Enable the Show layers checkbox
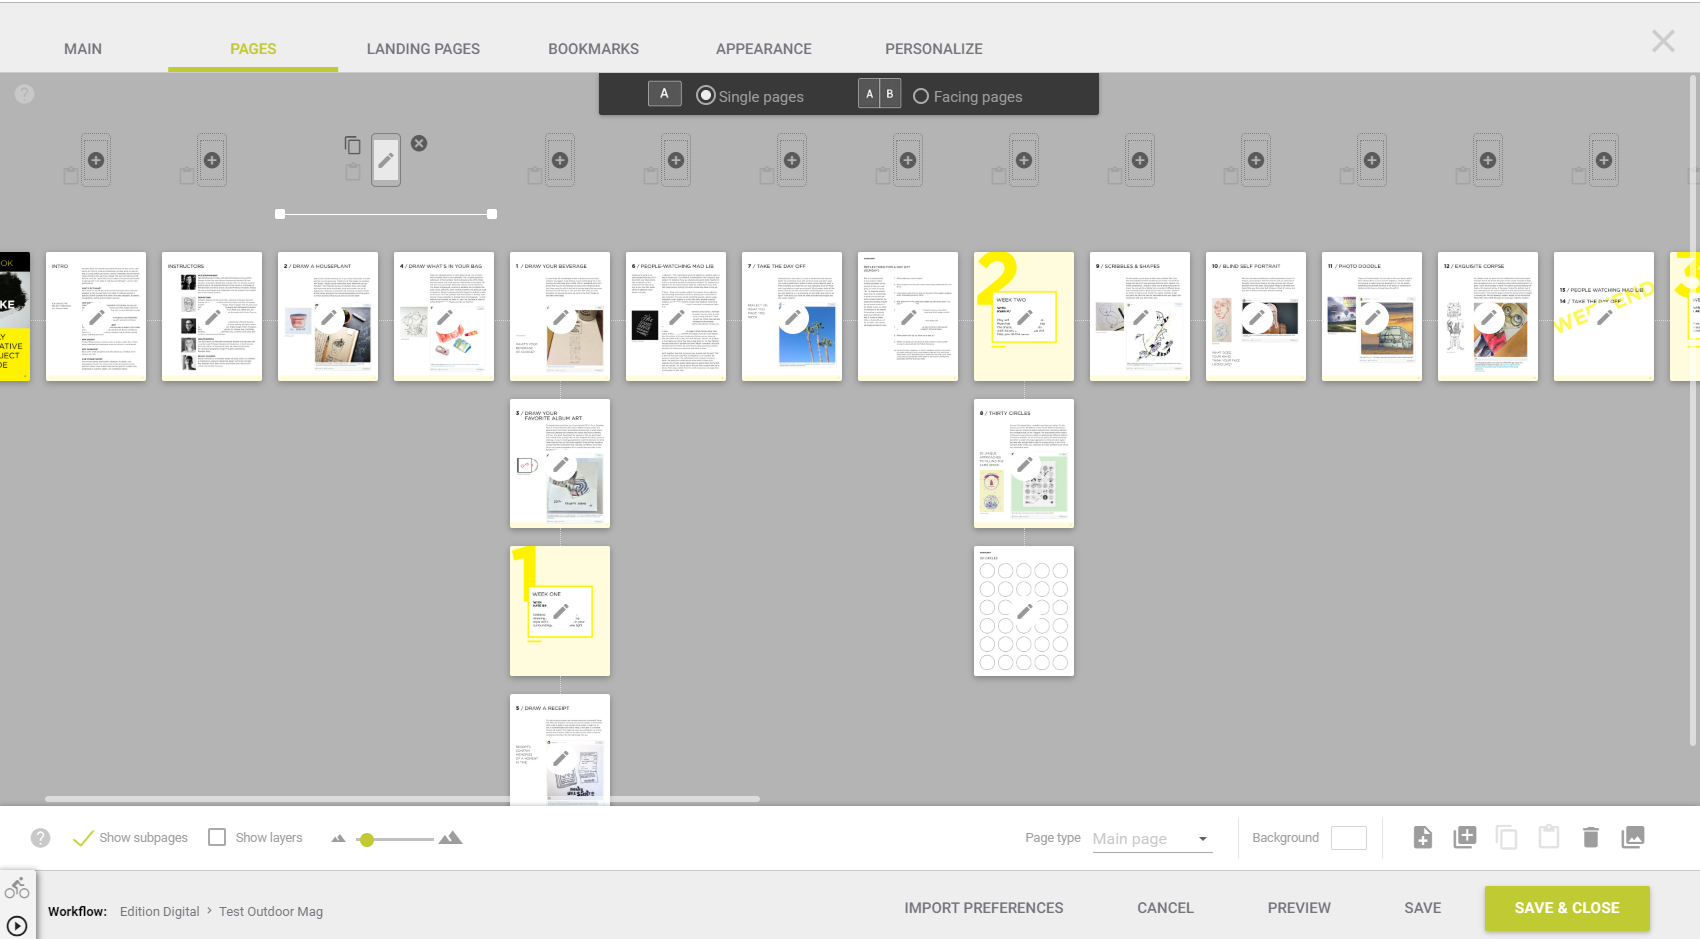Image resolution: width=1700 pixels, height=939 pixels. [217, 837]
